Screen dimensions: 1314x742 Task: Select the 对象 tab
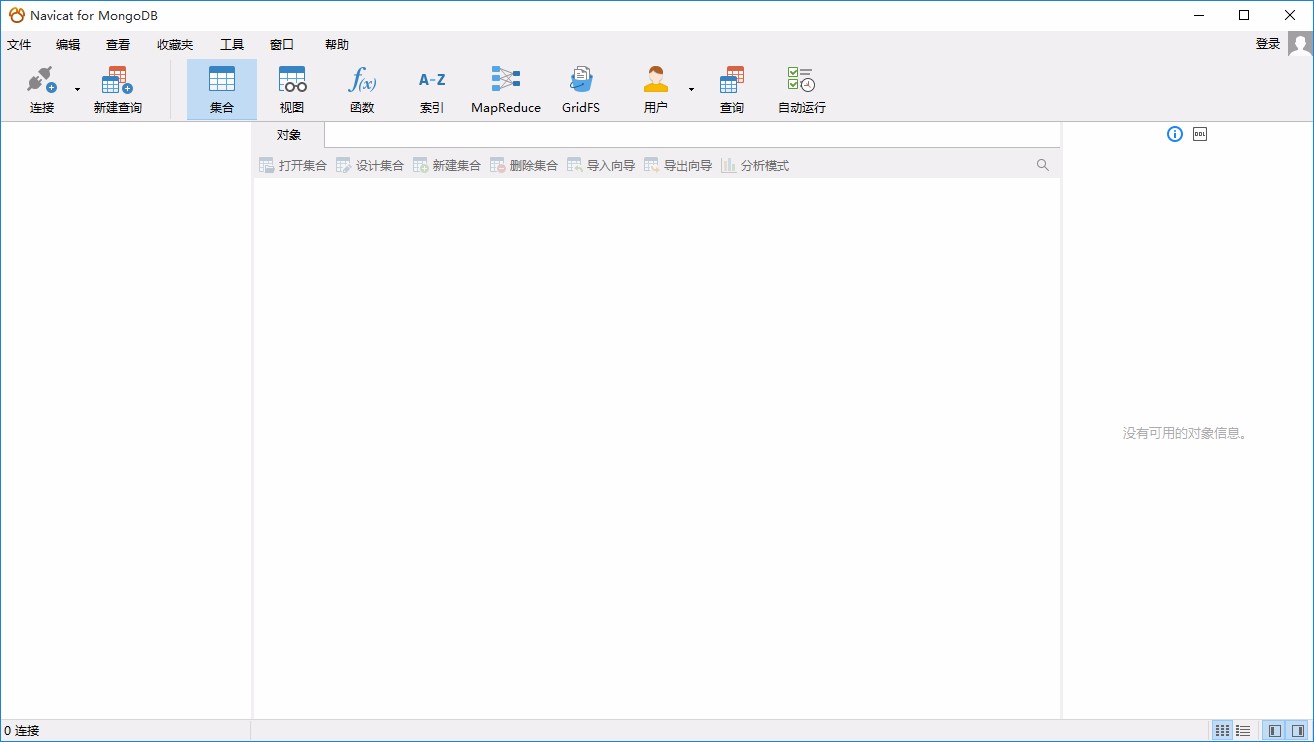pyautogui.click(x=289, y=135)
